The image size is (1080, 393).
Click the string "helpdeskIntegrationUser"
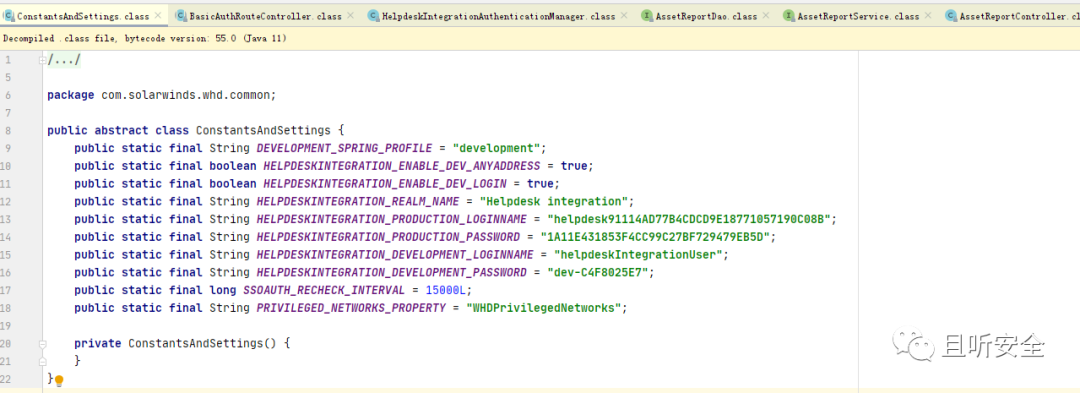638,255
